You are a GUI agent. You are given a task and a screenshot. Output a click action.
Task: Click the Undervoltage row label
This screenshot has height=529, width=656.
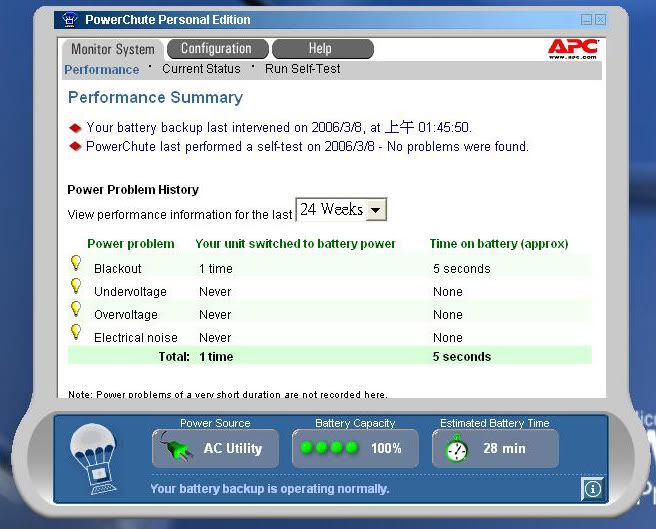coord(130,292)
